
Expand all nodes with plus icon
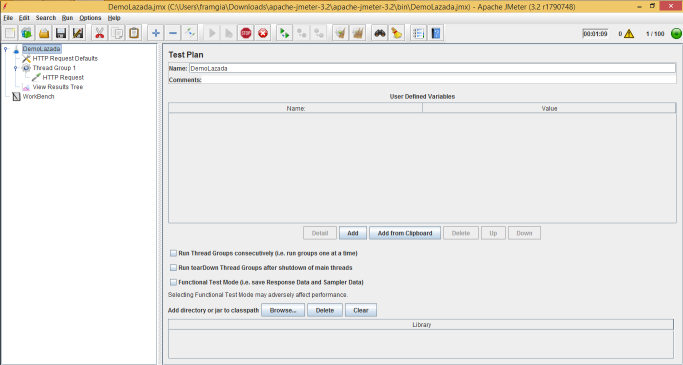tap(156, 33)
